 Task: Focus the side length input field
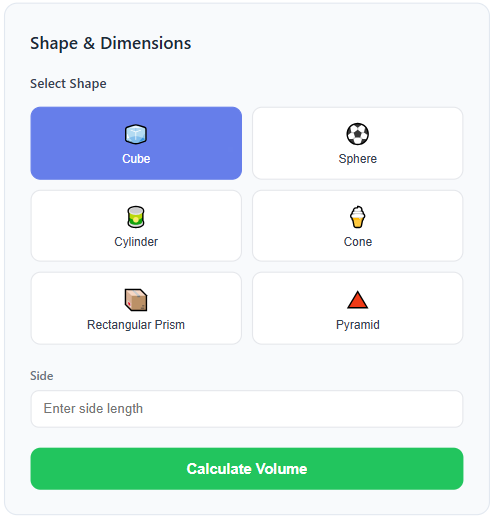(x=247, y=409)
